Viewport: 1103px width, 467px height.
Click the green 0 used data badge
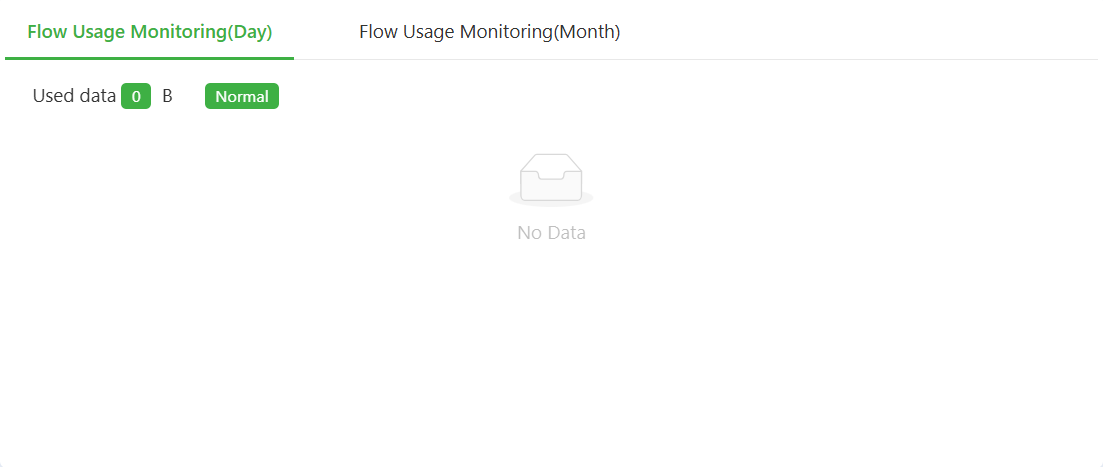point(136,97)
